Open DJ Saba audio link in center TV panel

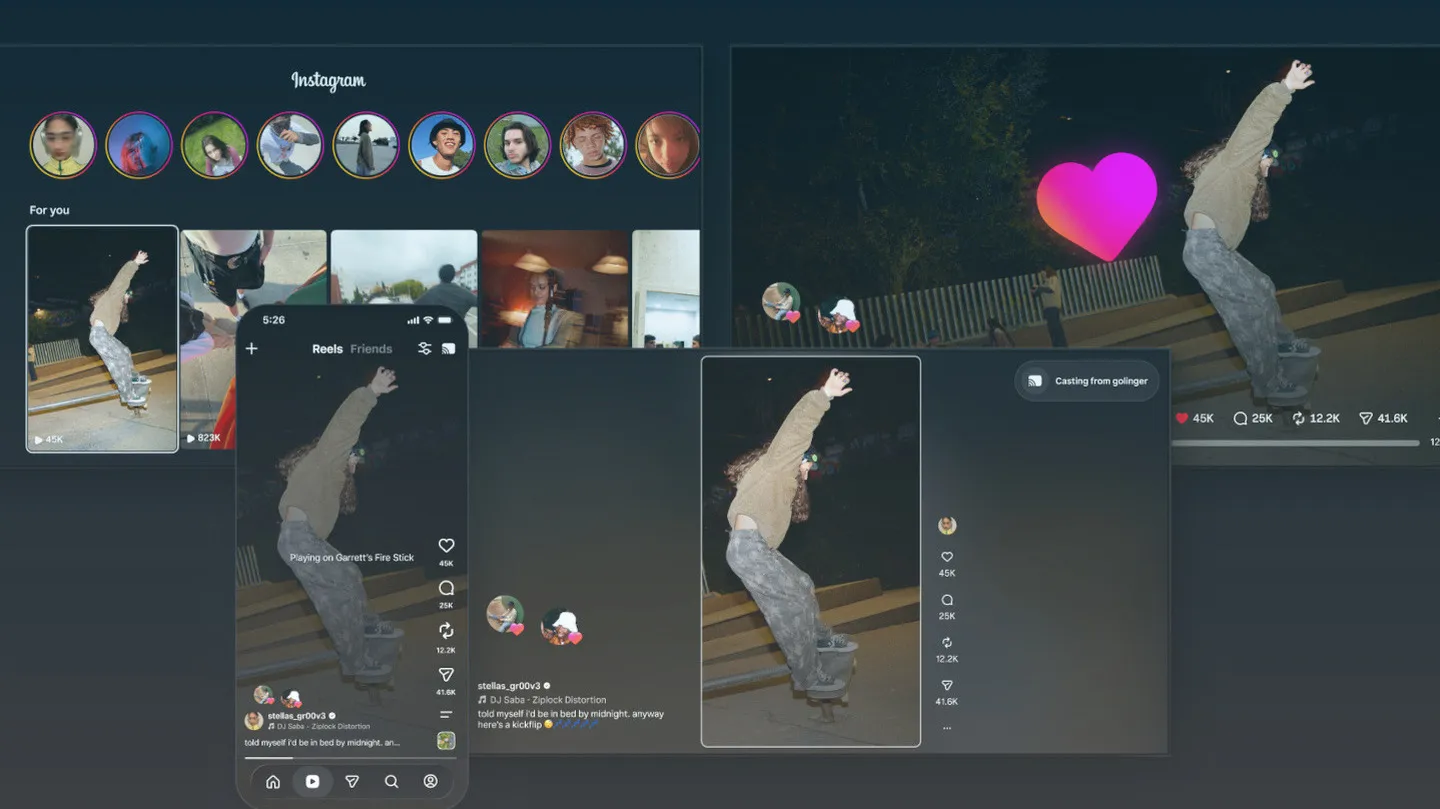click(548, 700)
